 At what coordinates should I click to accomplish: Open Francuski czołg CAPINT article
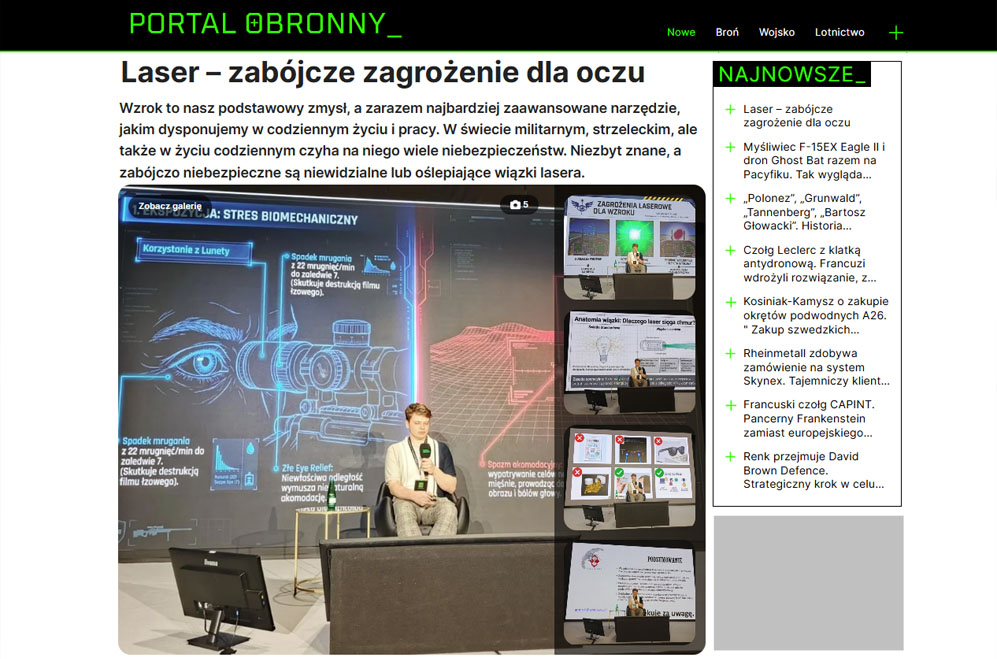pyautogui.click(x=809, y=419)
